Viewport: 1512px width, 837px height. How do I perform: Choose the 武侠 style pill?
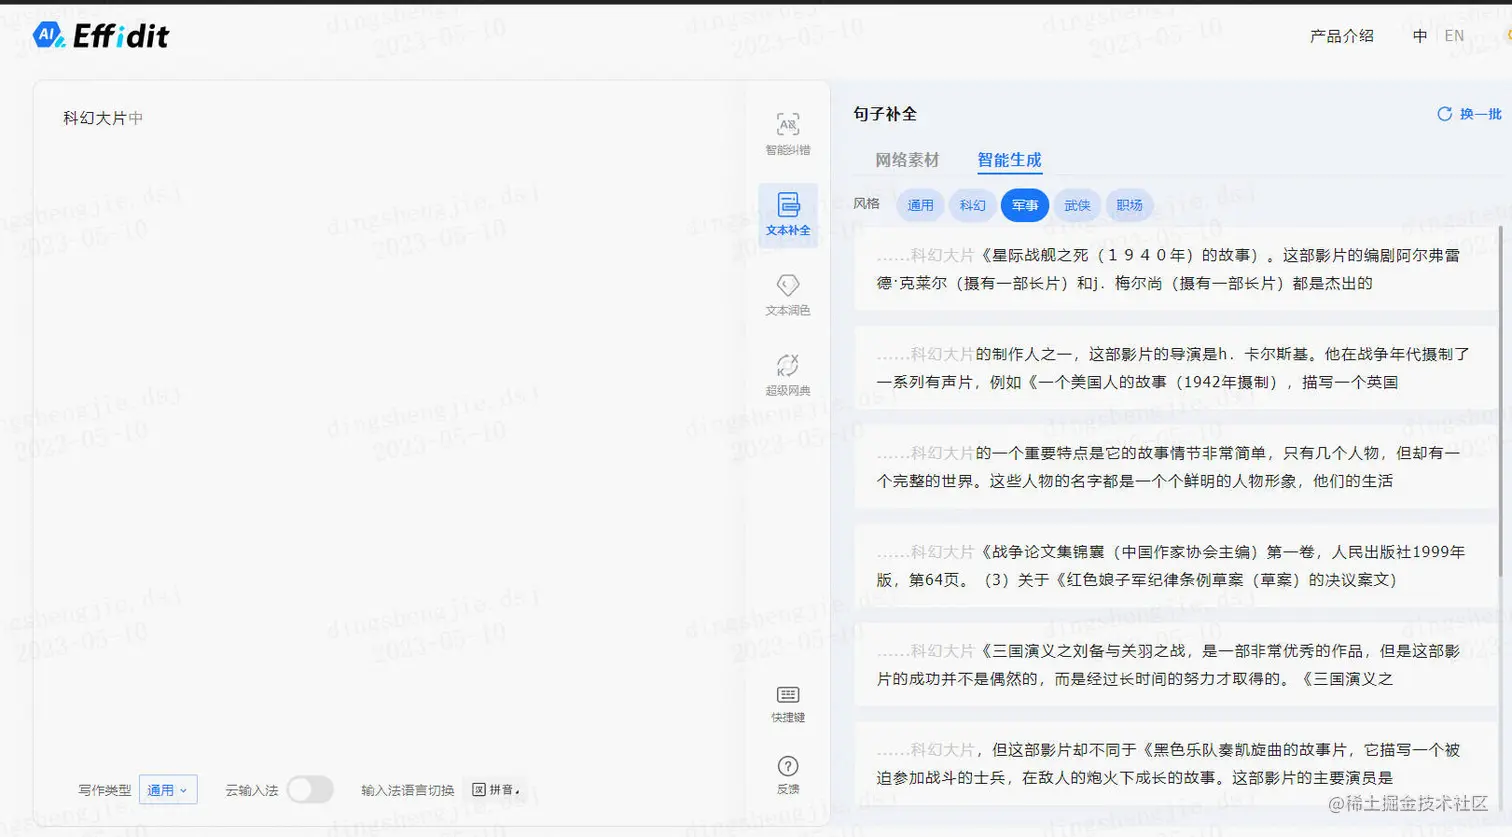pyautogui.click(x=1077, y=205)
